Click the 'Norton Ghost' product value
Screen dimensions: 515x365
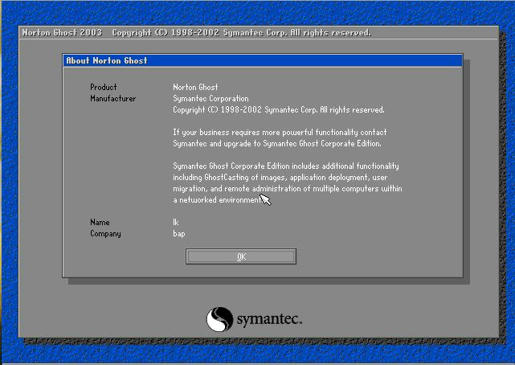[195, 87]
